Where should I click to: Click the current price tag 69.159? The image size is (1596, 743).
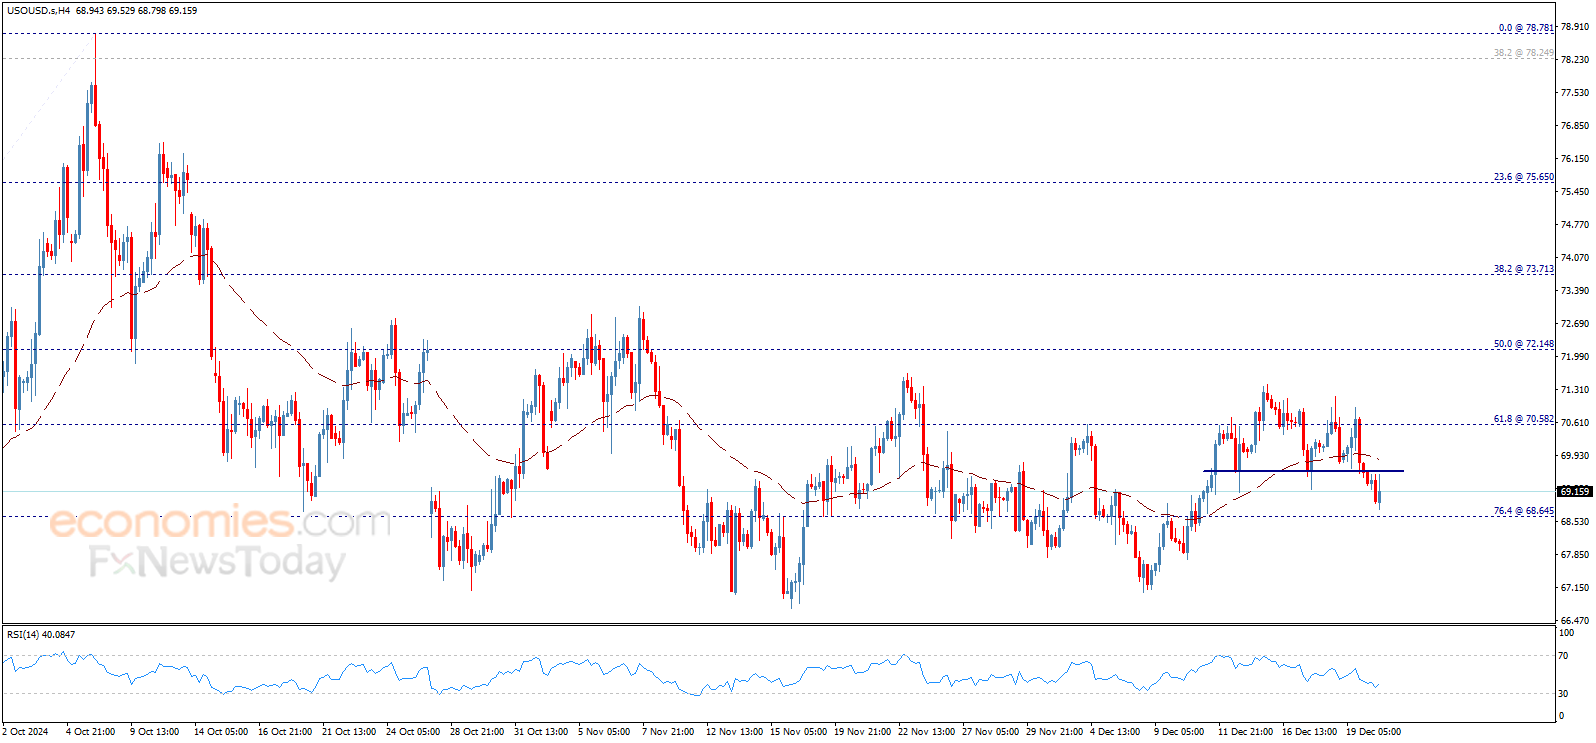coord(1575,491)
